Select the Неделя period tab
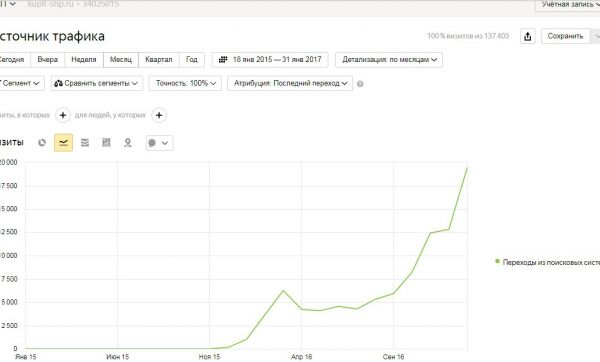This screenshot has width=600, height=362. tap(84, 60)
